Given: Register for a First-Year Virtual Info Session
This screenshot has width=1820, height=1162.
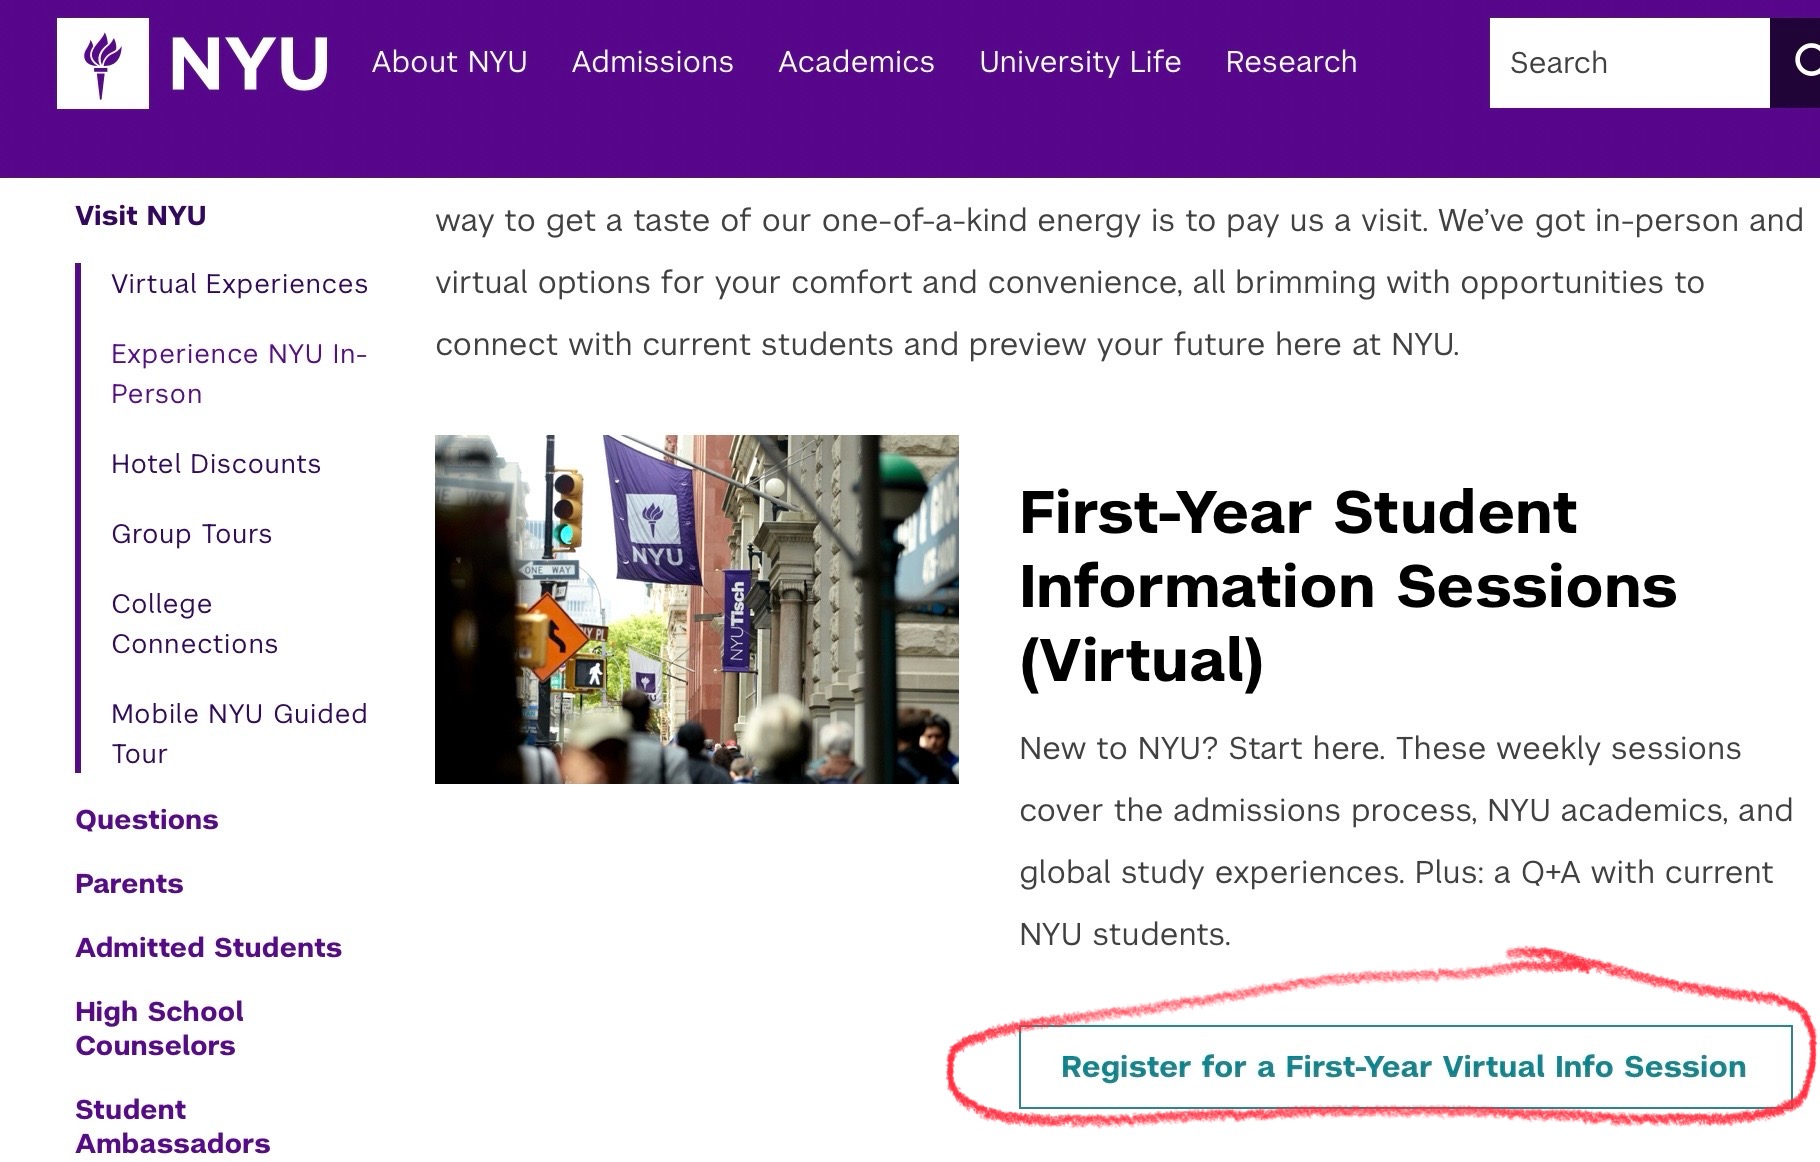Looking at the screenshot, I should tap(1403, 1067).
